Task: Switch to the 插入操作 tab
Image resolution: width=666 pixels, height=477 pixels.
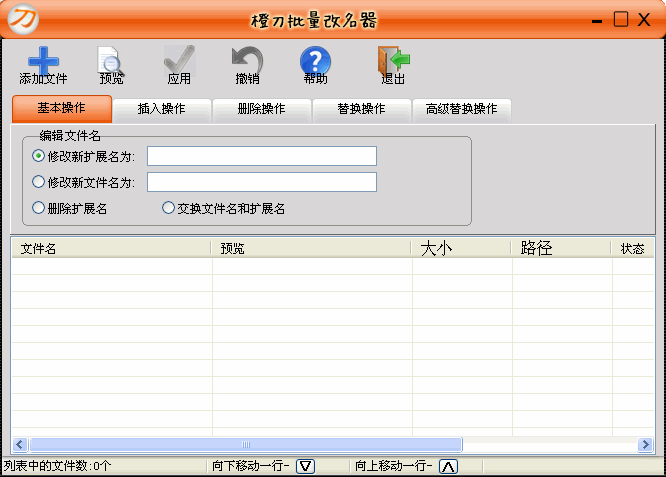Action: (162, 110)
